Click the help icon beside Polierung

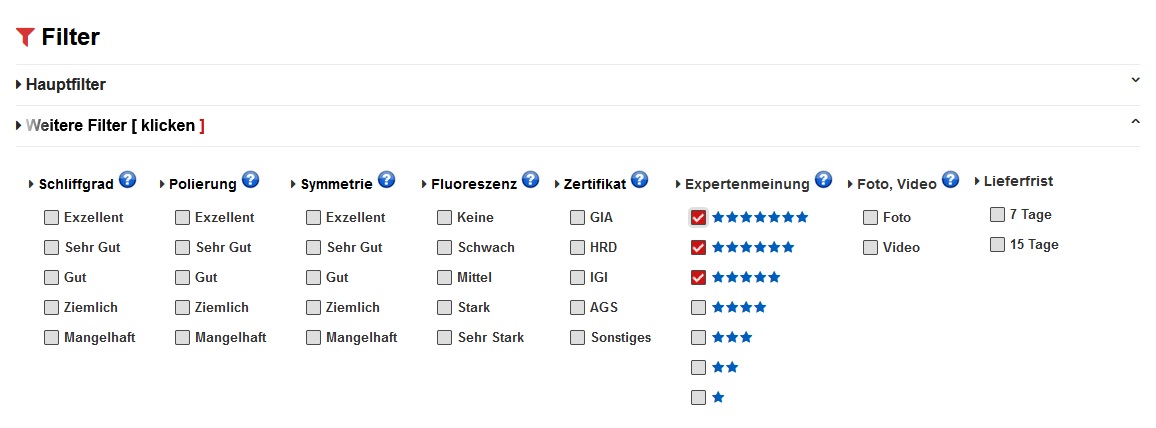coord(250,180)
